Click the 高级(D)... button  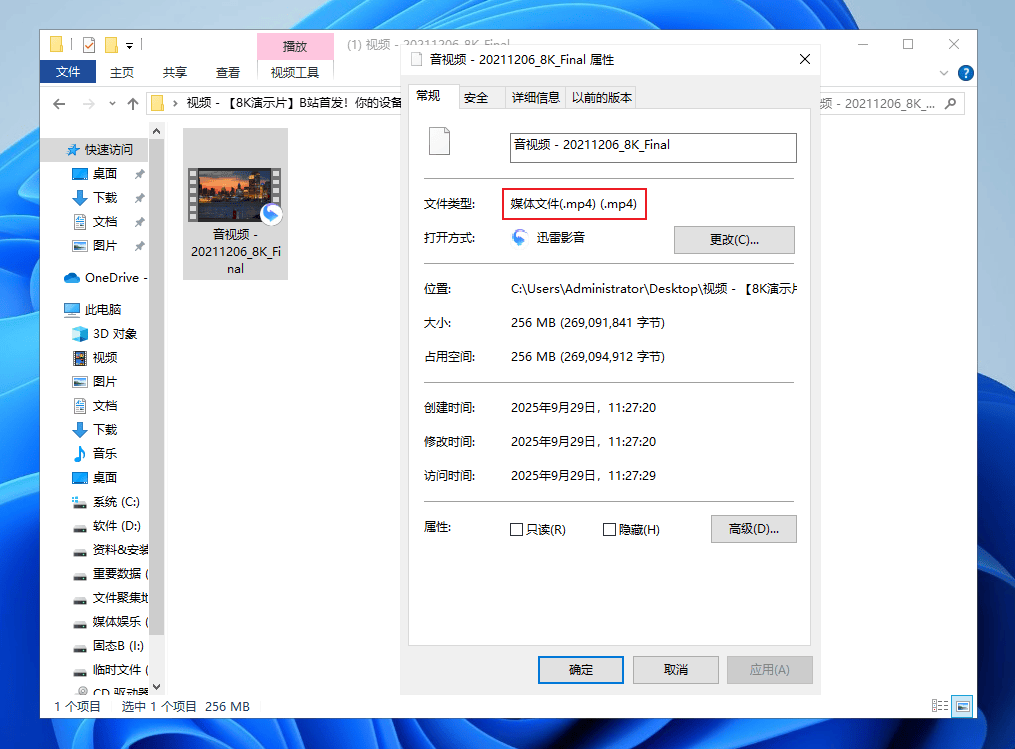tap(753, 529)
